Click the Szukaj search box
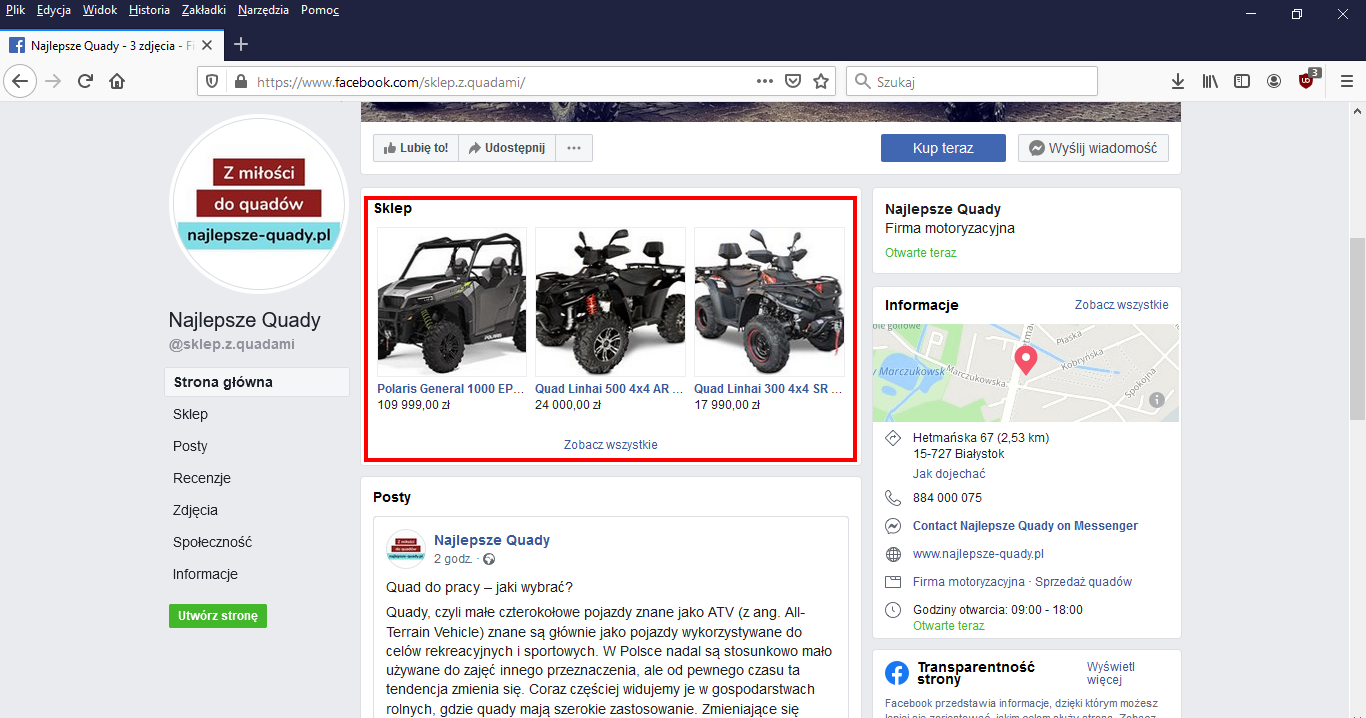The image size is (1366, 718). pyautogui.click(x=971, y=81)
